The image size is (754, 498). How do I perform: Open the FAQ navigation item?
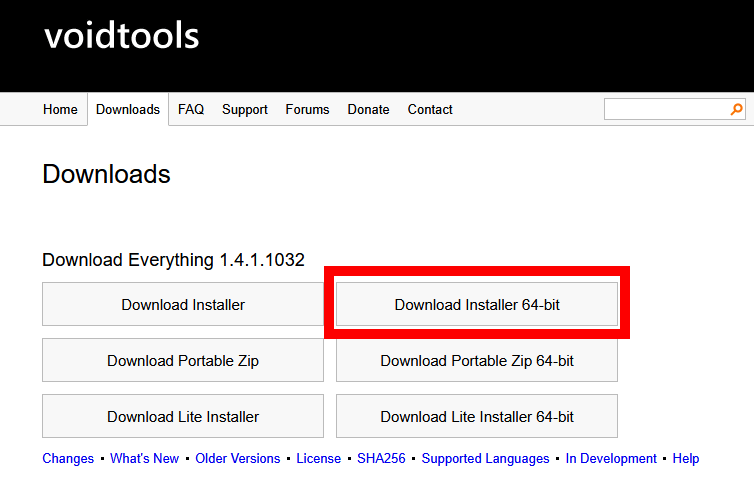(x=191, y=110)
